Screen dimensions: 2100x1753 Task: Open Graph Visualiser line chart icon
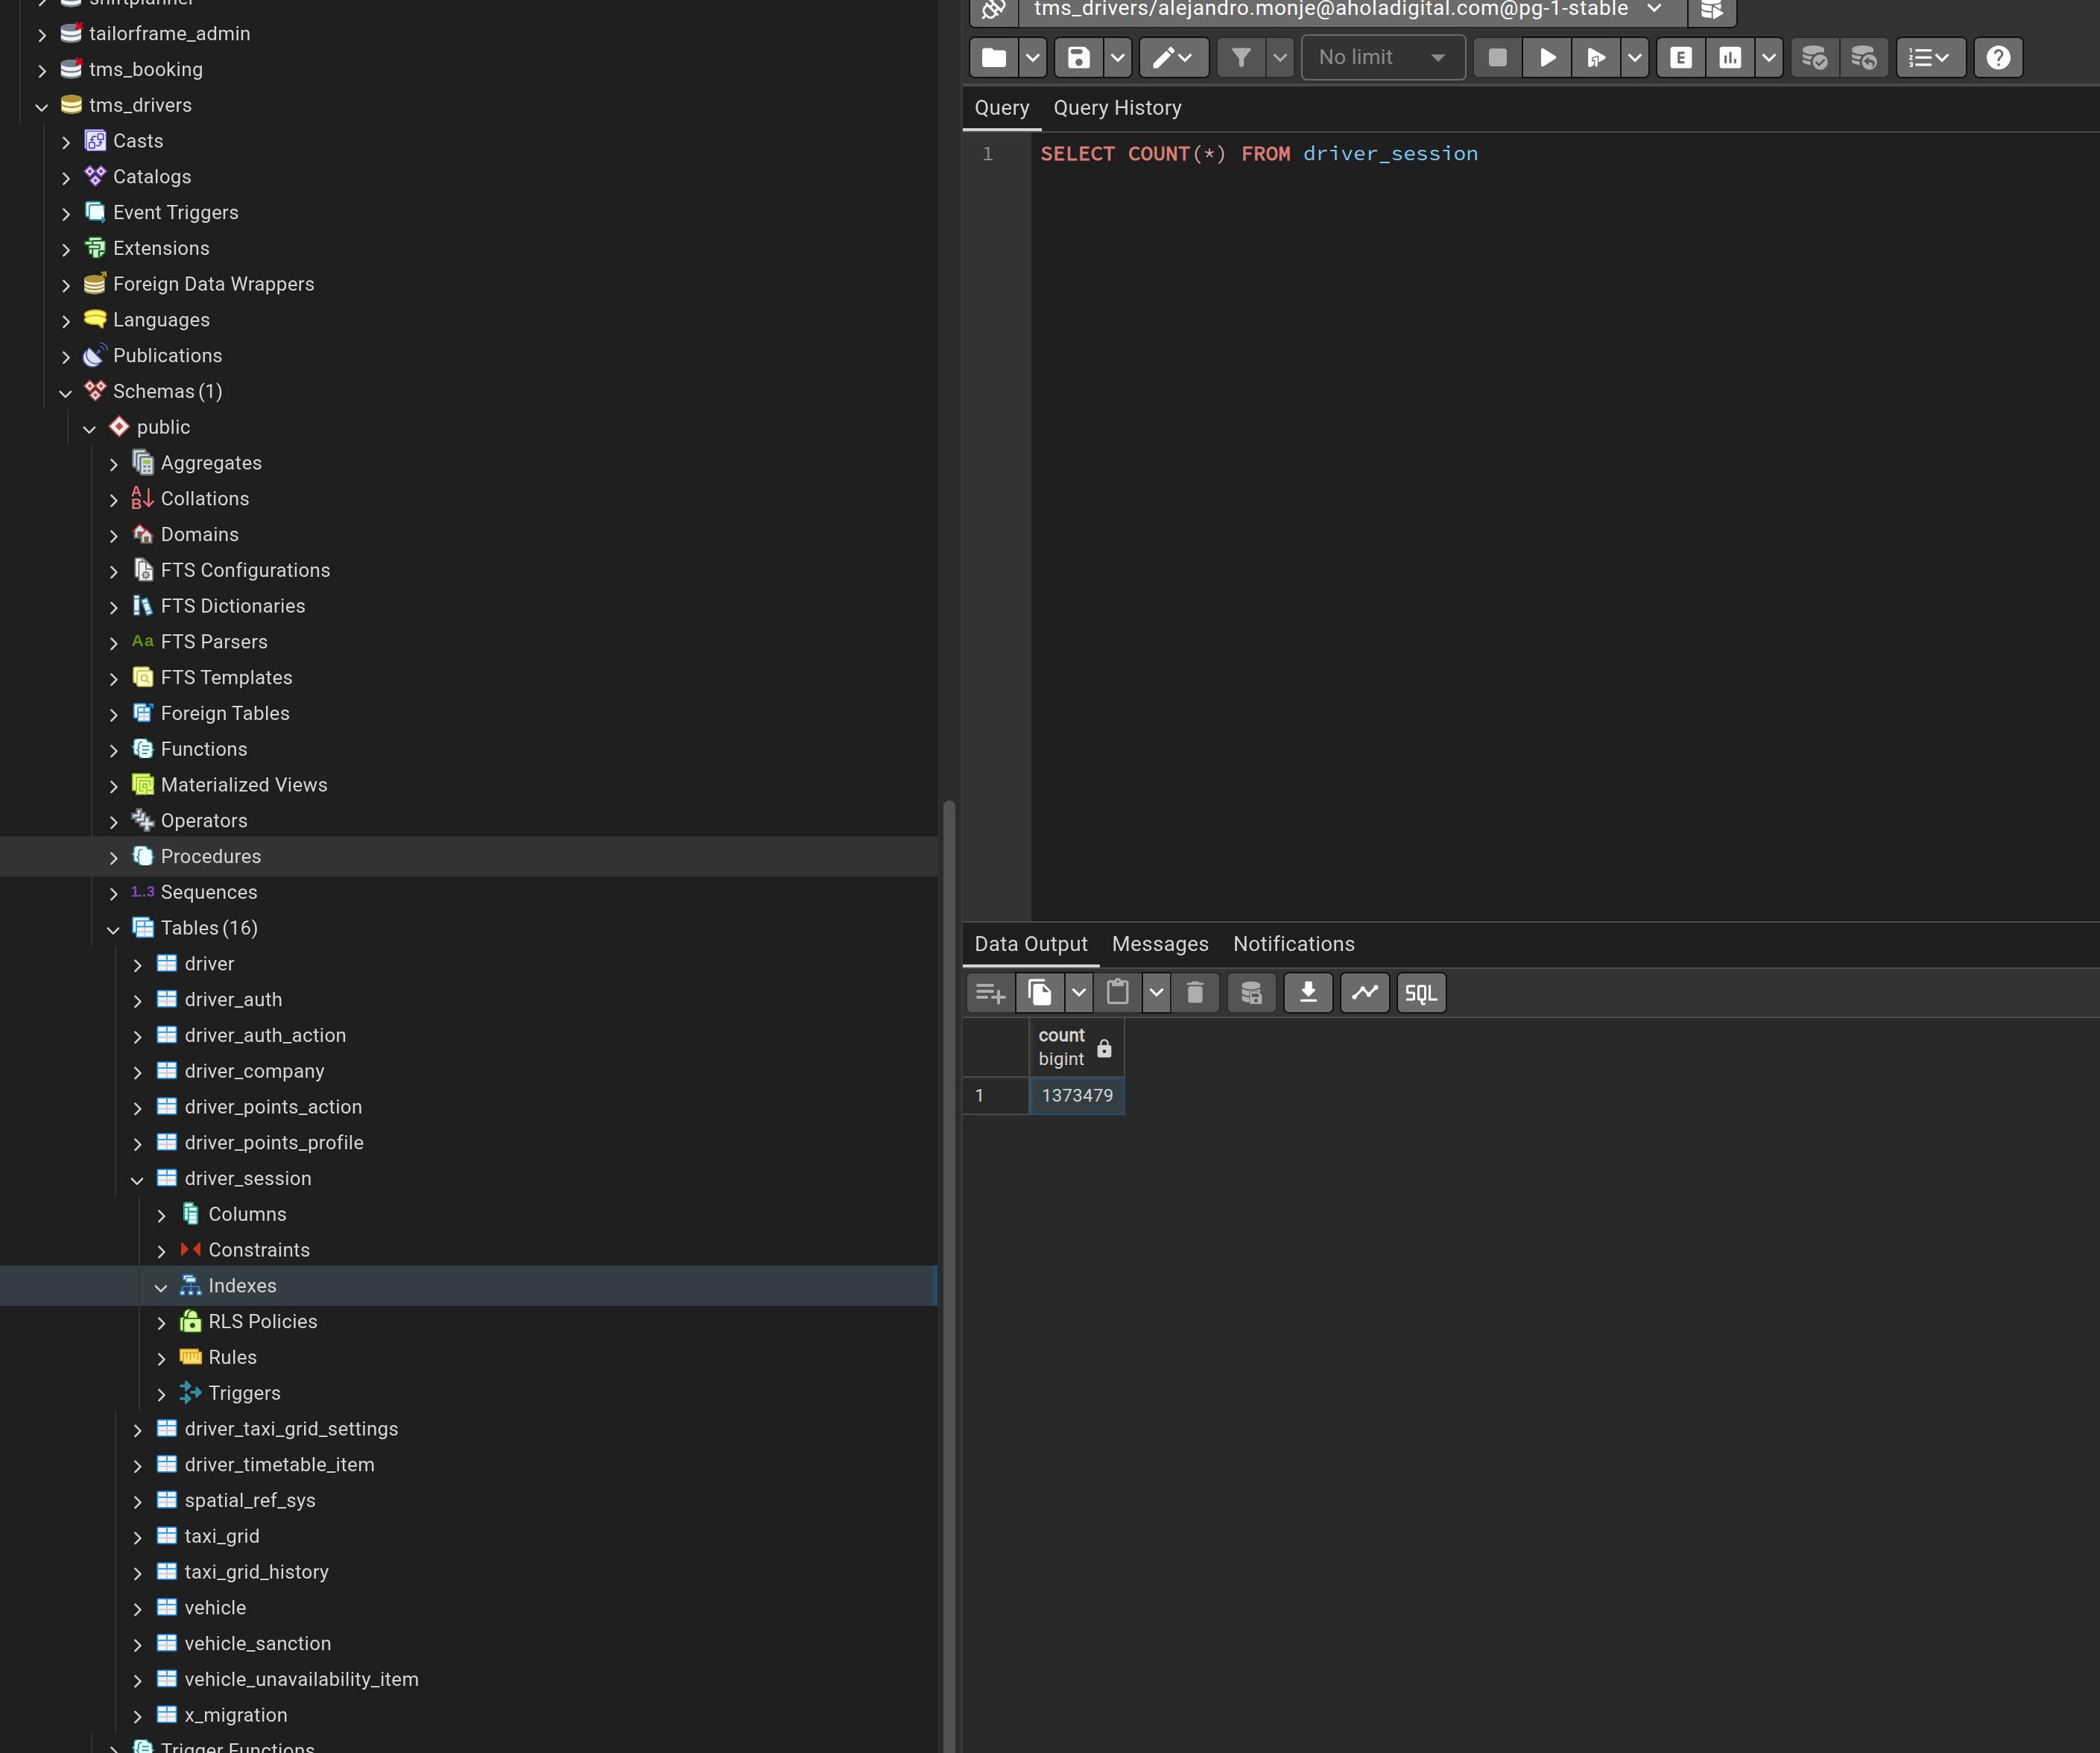click(1365, 993)
